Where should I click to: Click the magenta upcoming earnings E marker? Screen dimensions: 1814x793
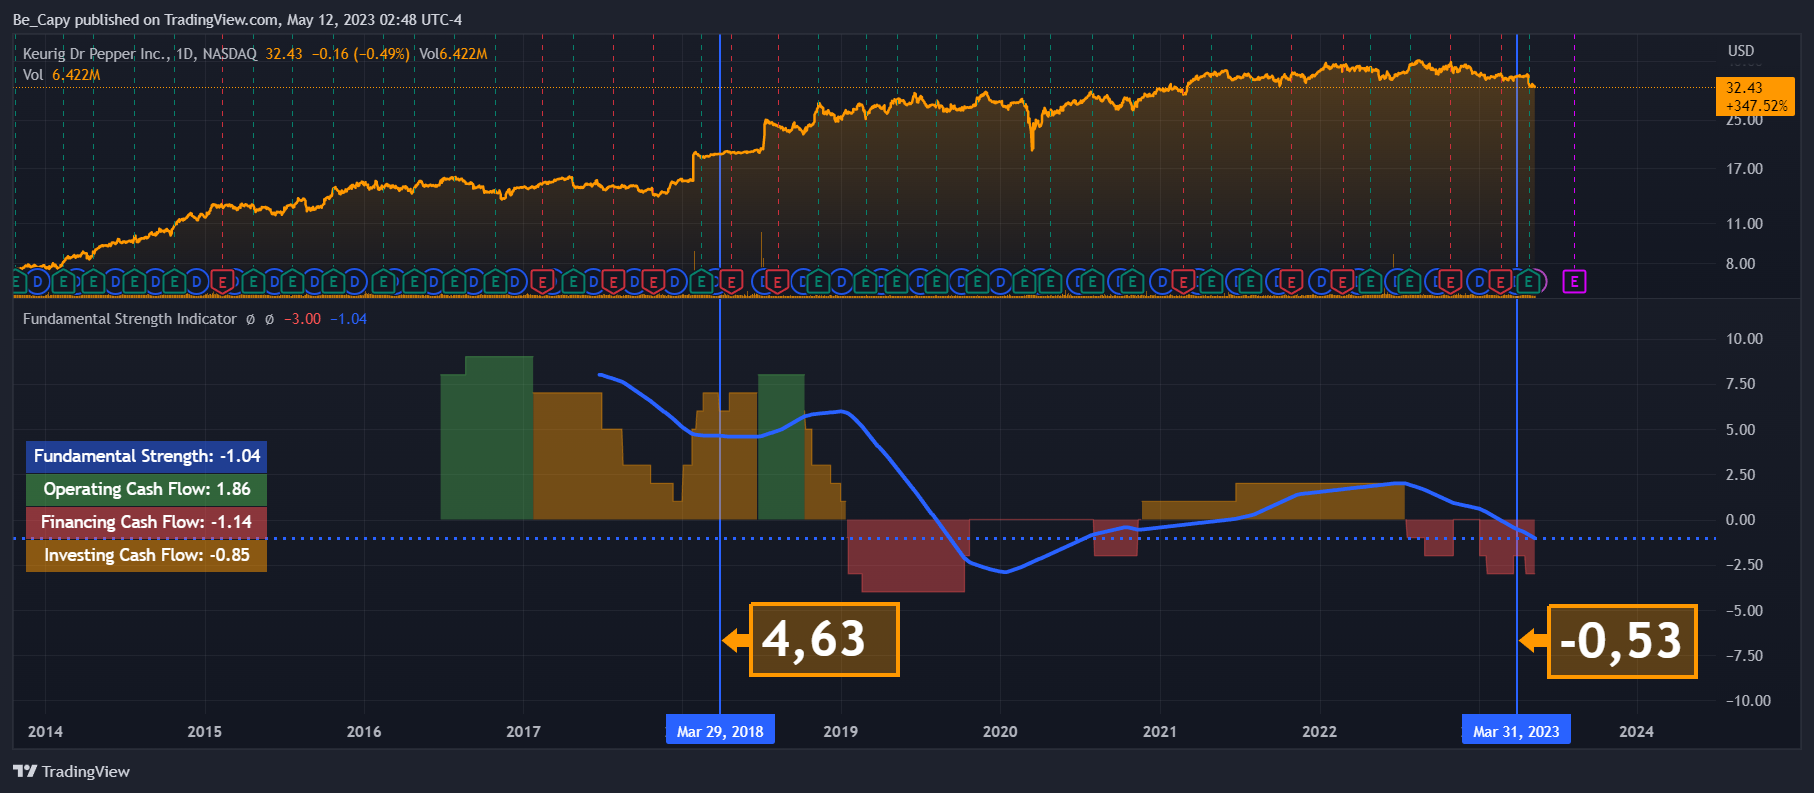click(x=1574, y=282)
